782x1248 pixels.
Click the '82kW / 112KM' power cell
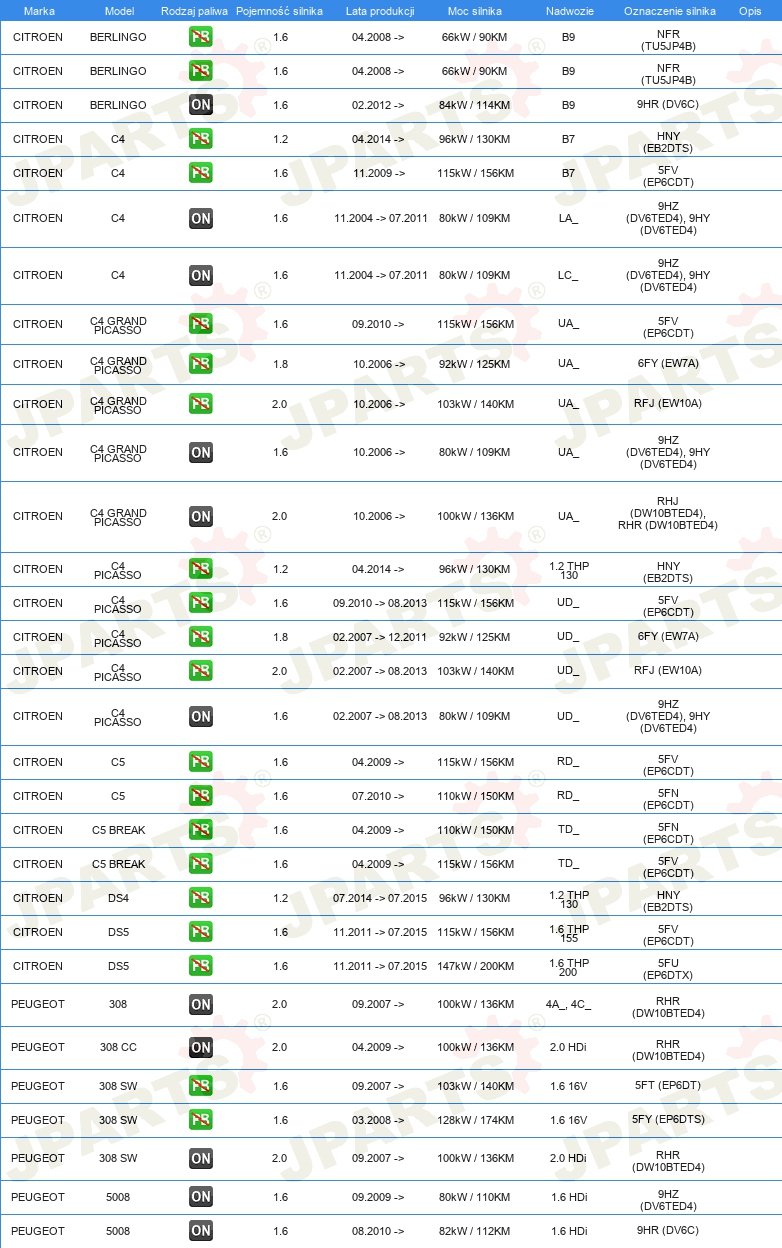click(476, 1231)
